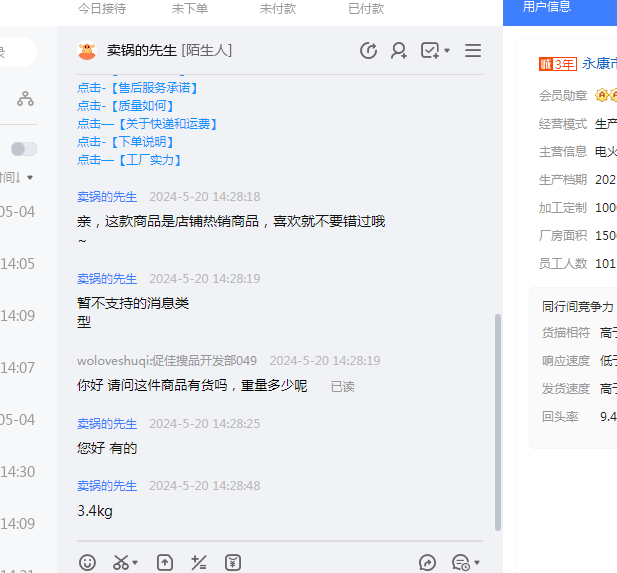
Task: Click the chat message scrollbar
Action: pyautogui.click(x=498, y=420)
